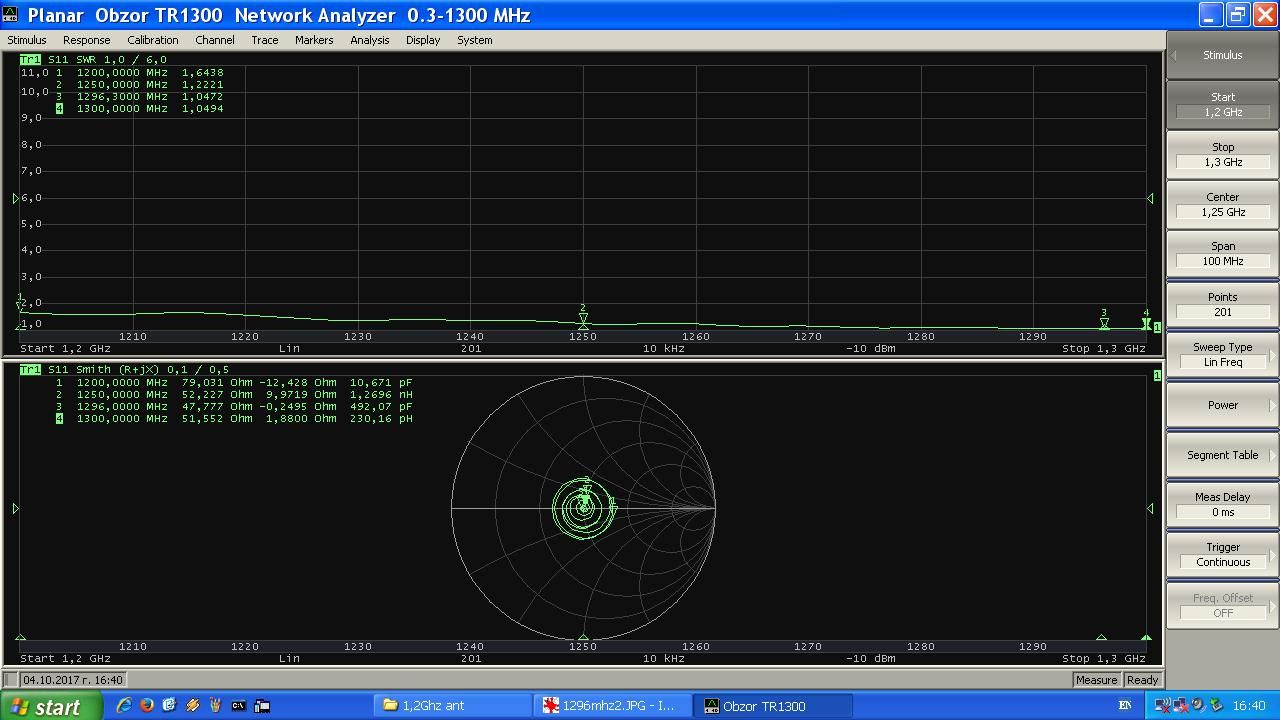1280x720 pixels.
Task: Expand the Power submenu
Action: click(x=1222, y=405)
